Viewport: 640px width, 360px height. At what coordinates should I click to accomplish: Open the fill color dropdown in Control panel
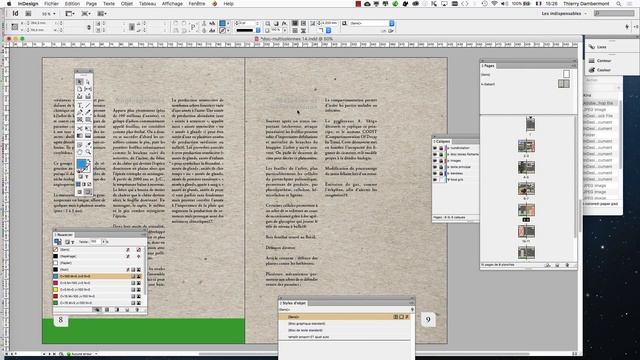point(228,23)
